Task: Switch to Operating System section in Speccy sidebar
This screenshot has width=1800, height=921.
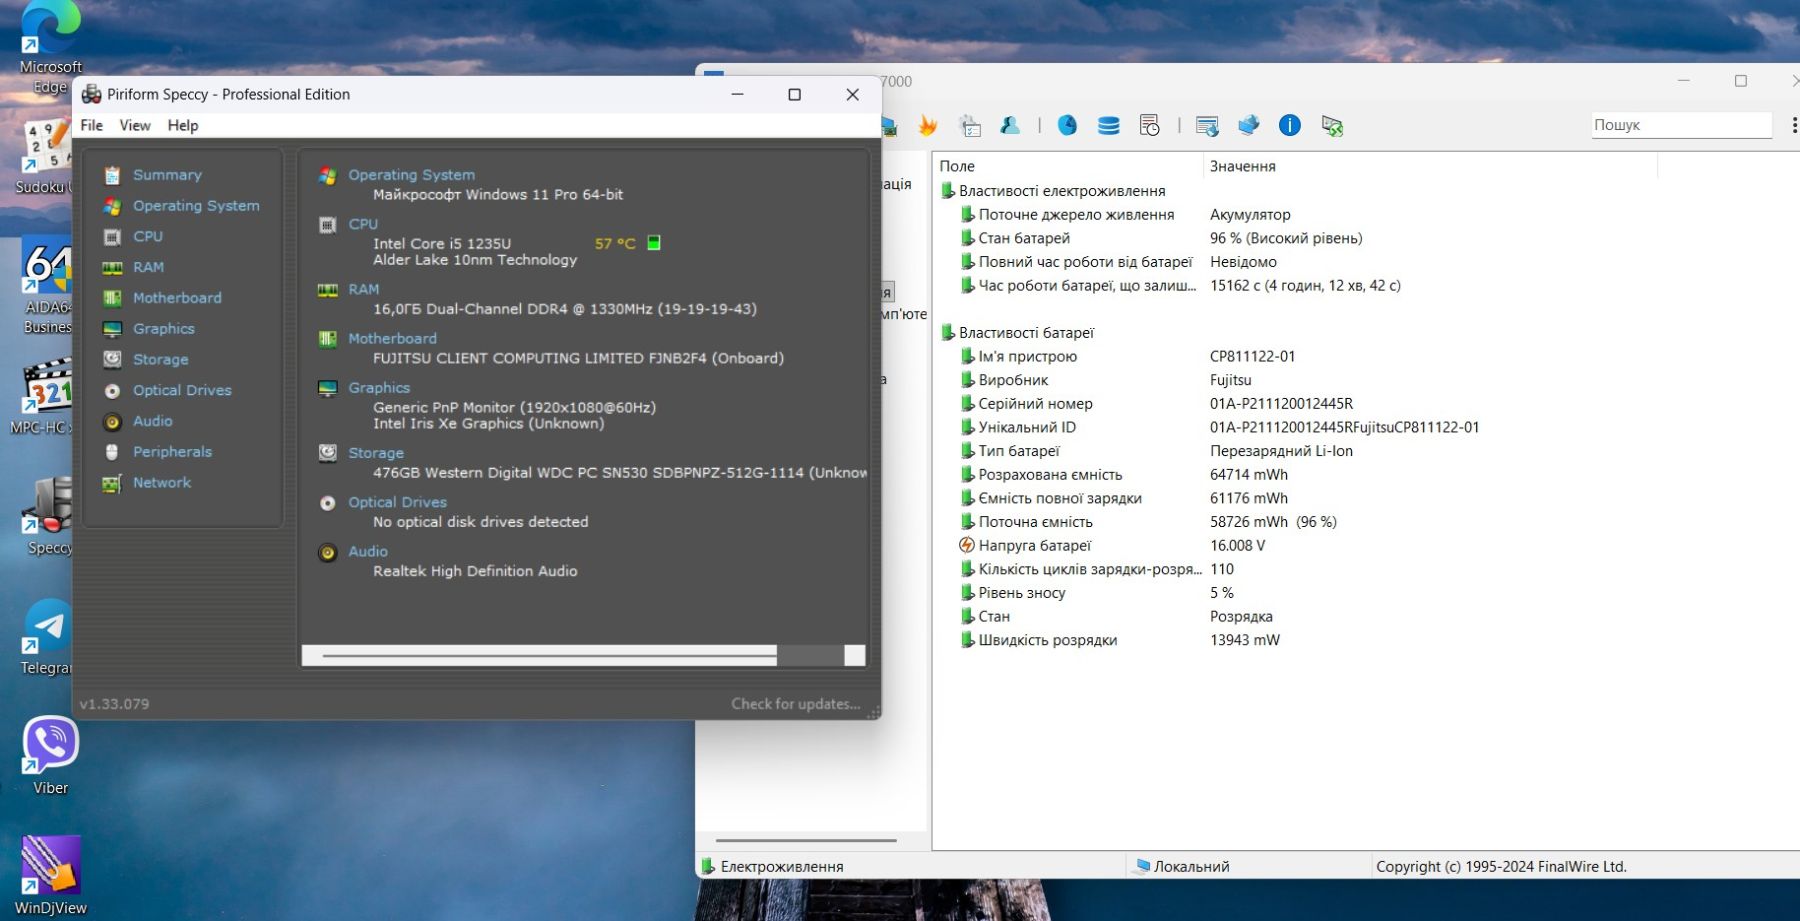Action: (196, 206)
